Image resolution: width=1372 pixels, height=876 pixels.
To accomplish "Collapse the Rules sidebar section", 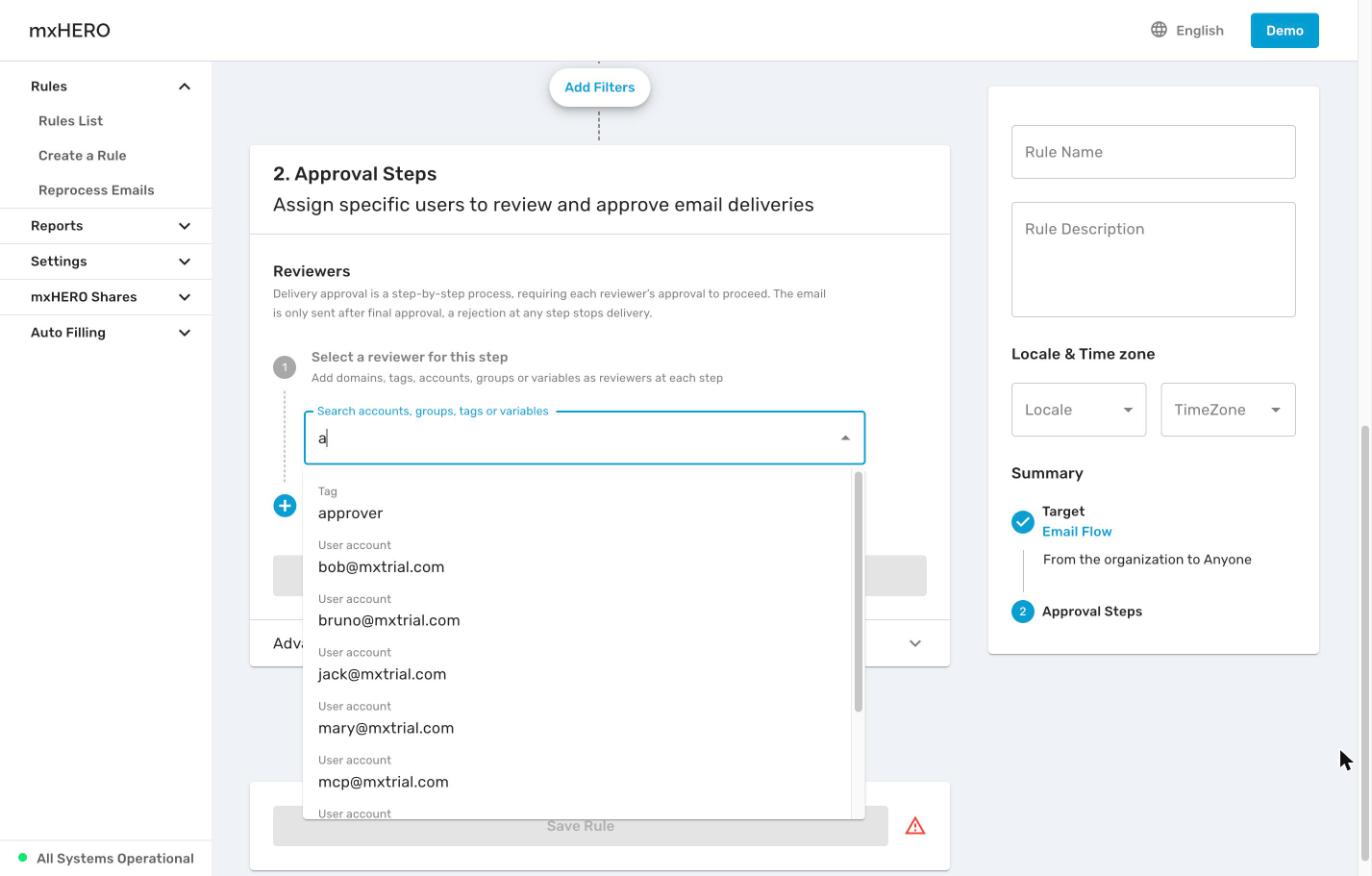I will coord(184,87).
